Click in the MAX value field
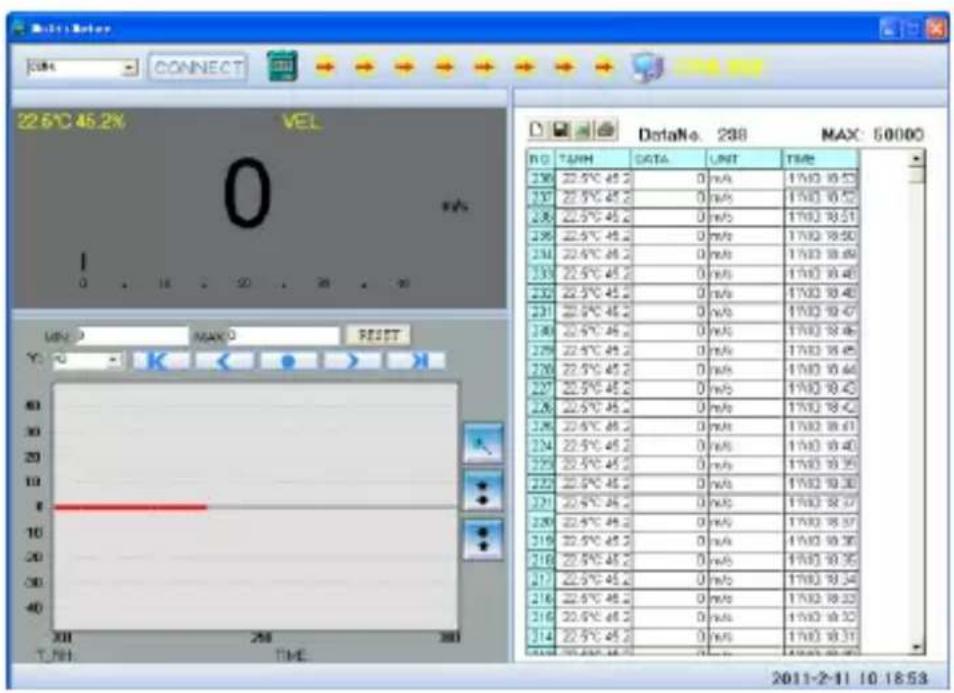954x693 pixels. (283, 335)
